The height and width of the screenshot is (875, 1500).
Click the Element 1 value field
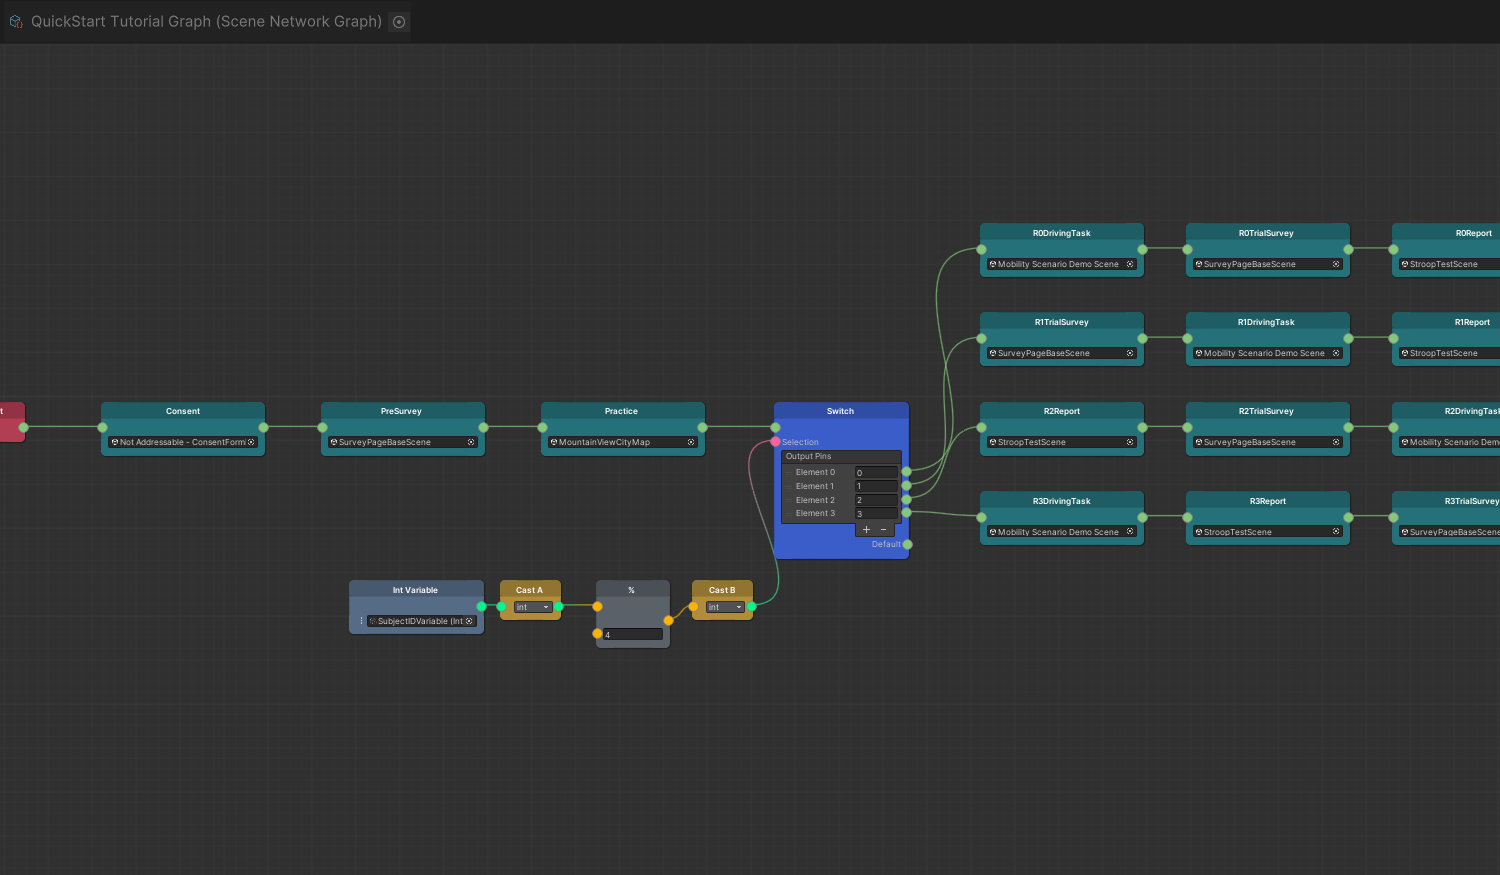[876, 486]
